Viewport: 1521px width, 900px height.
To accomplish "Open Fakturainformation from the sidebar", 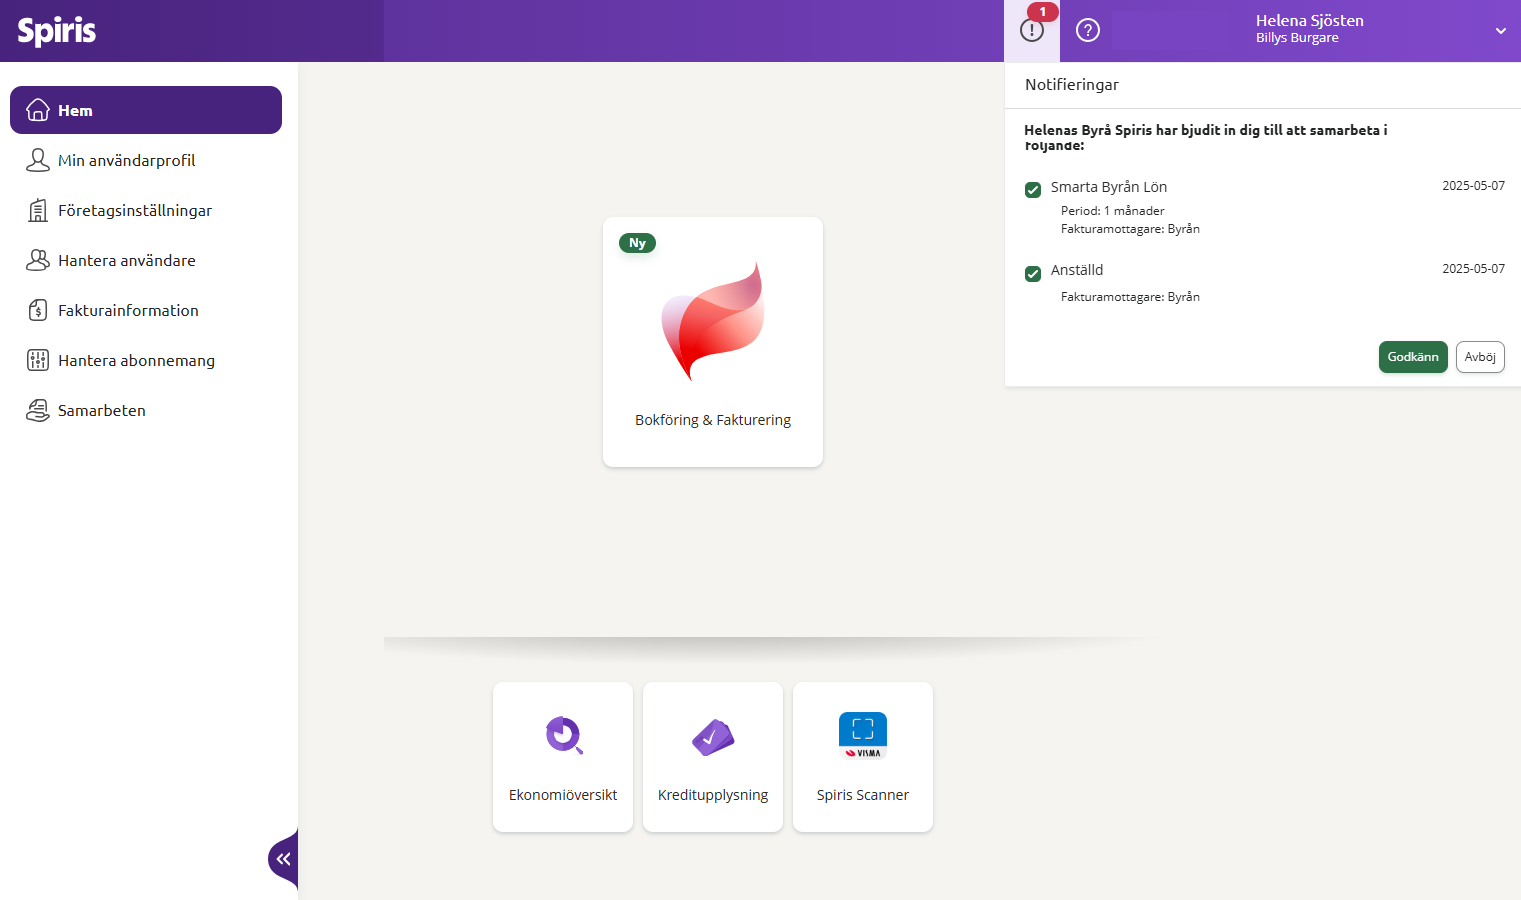I will tap(128, 310).
